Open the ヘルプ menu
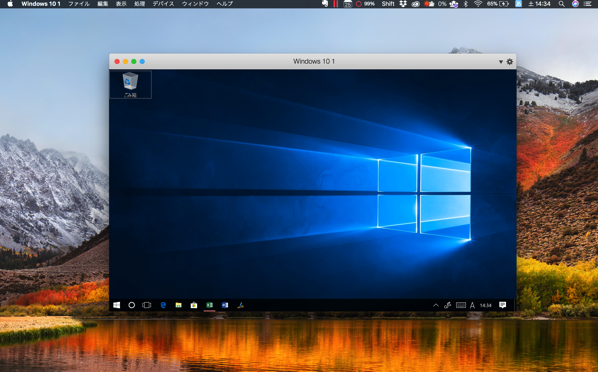 tap(224, 4)
